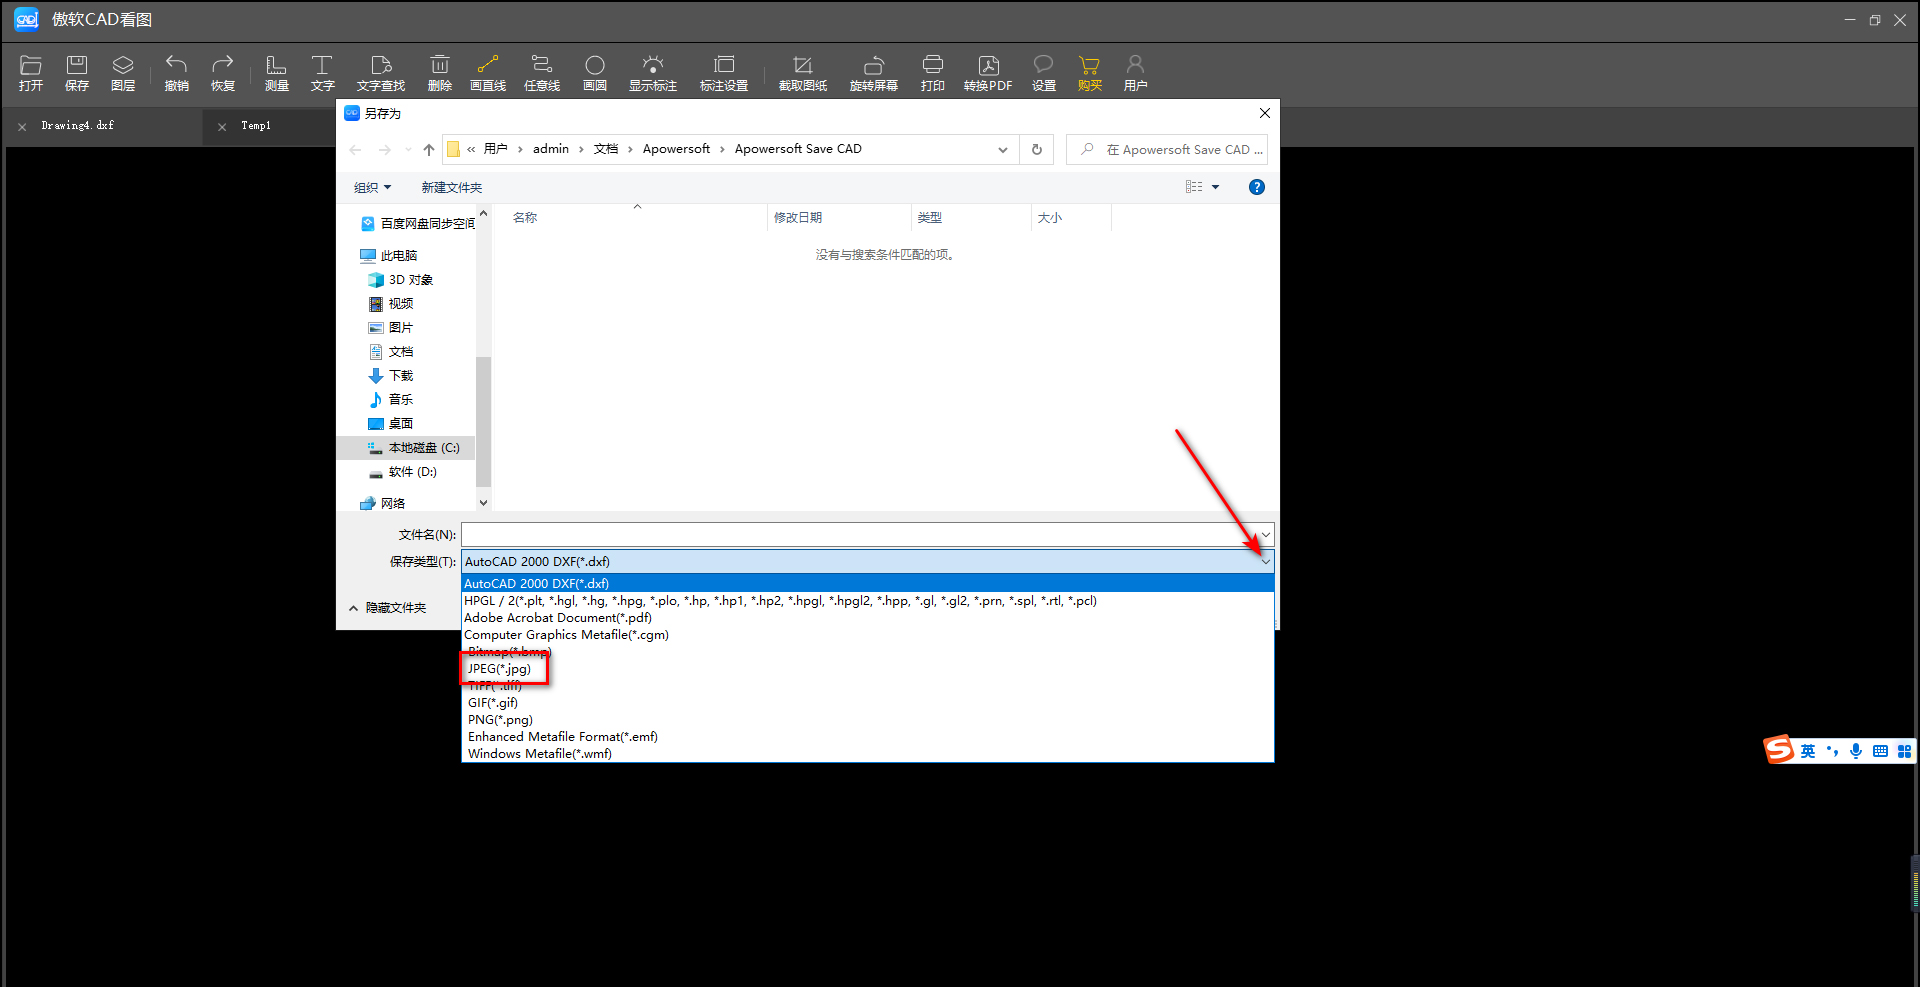Select 软件 (D:) drive

(x=402, y=472)
